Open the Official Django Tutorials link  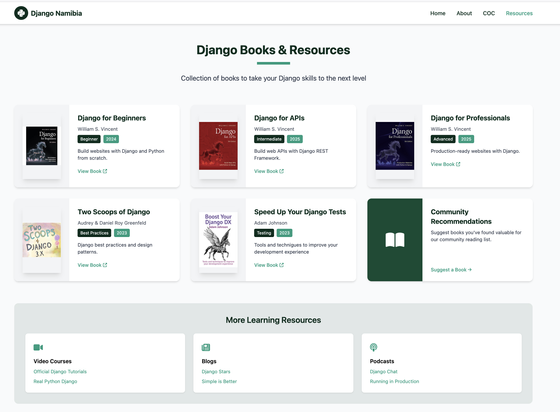point(60,372)
